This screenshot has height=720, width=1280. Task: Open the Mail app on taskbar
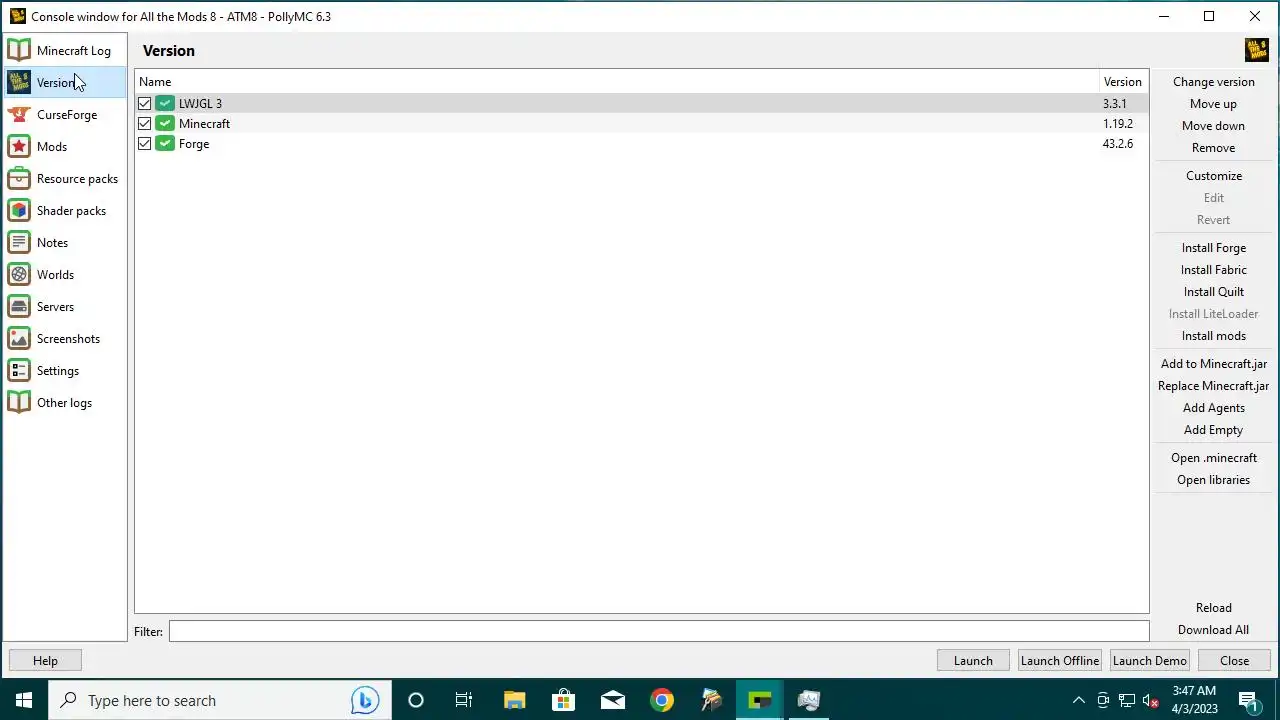[x=613, y=700]
